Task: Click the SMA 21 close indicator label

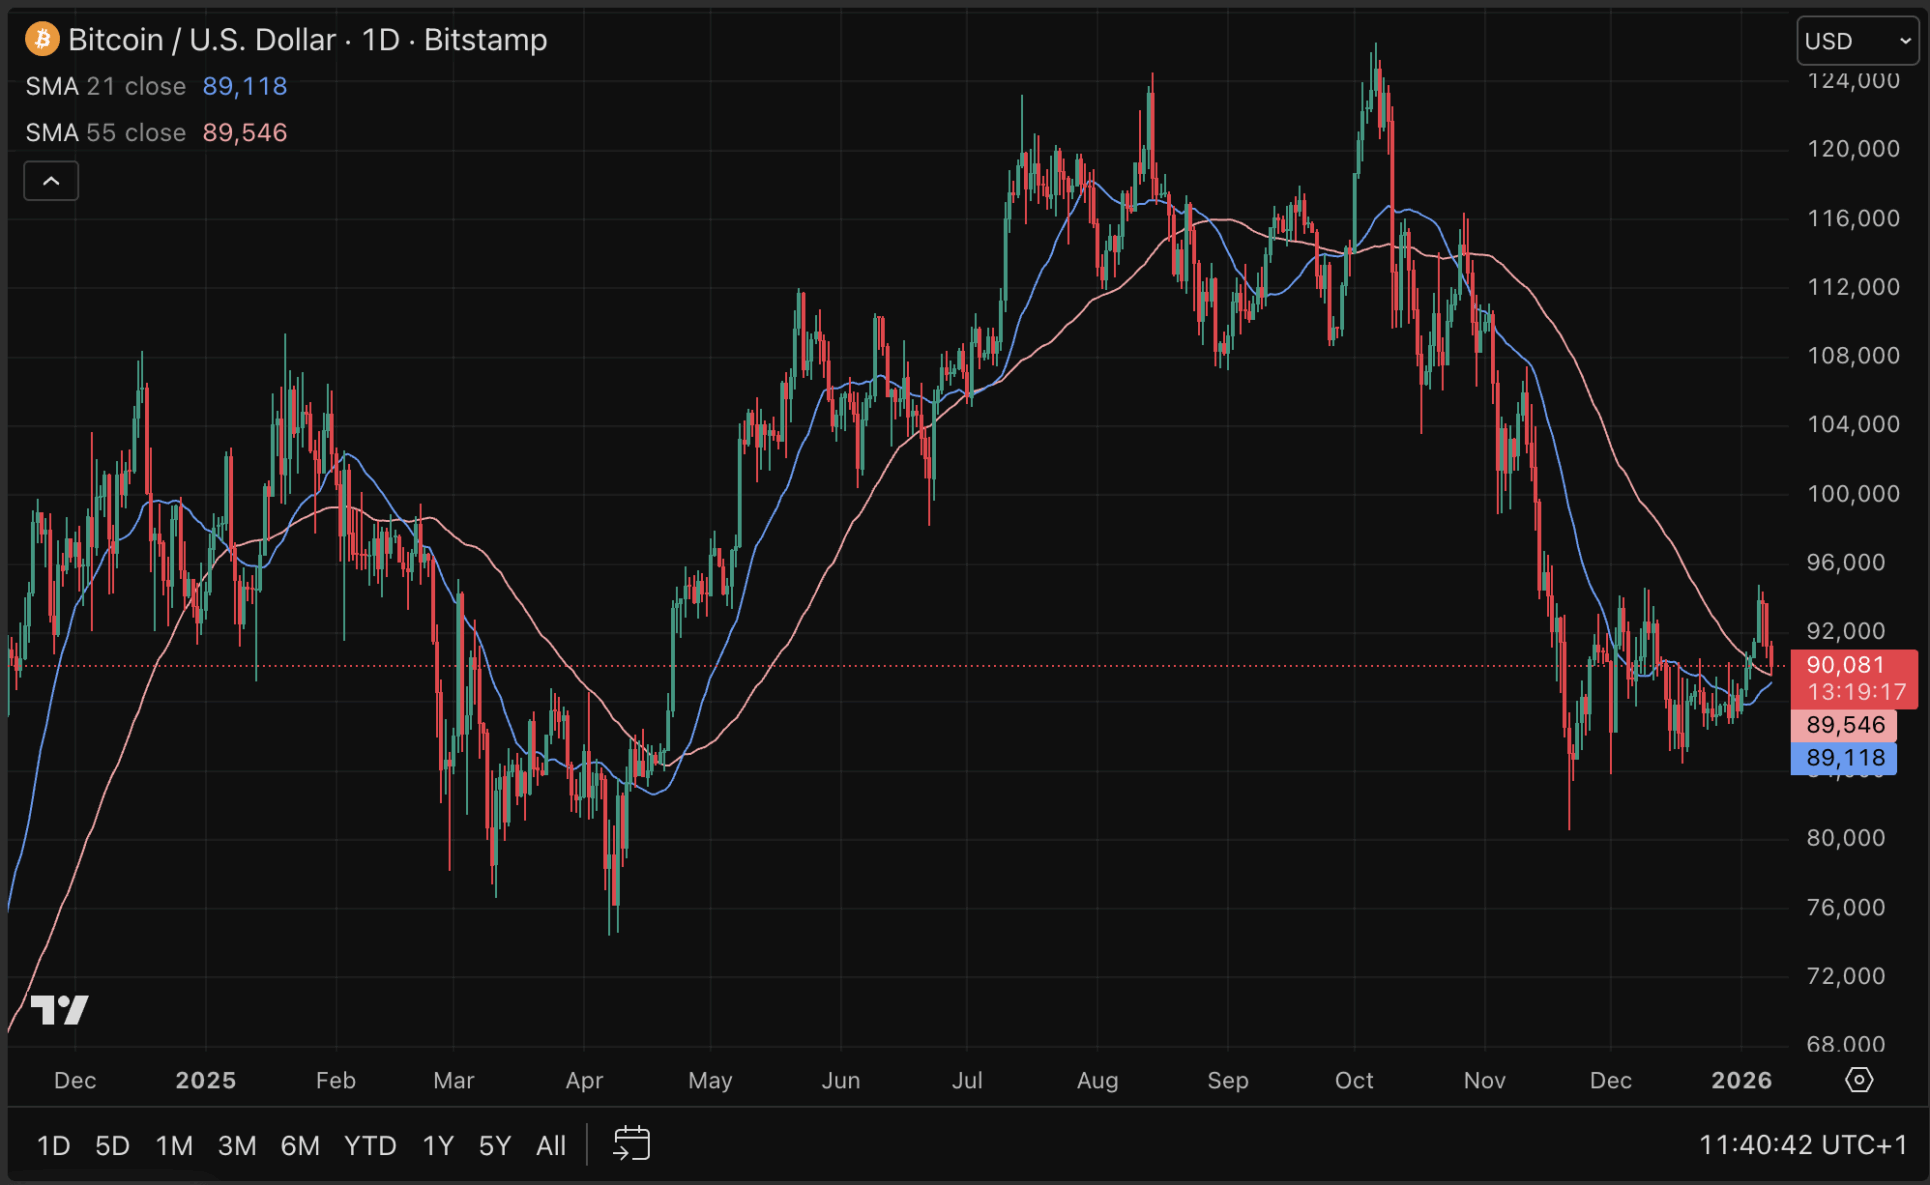Action: 106,86
